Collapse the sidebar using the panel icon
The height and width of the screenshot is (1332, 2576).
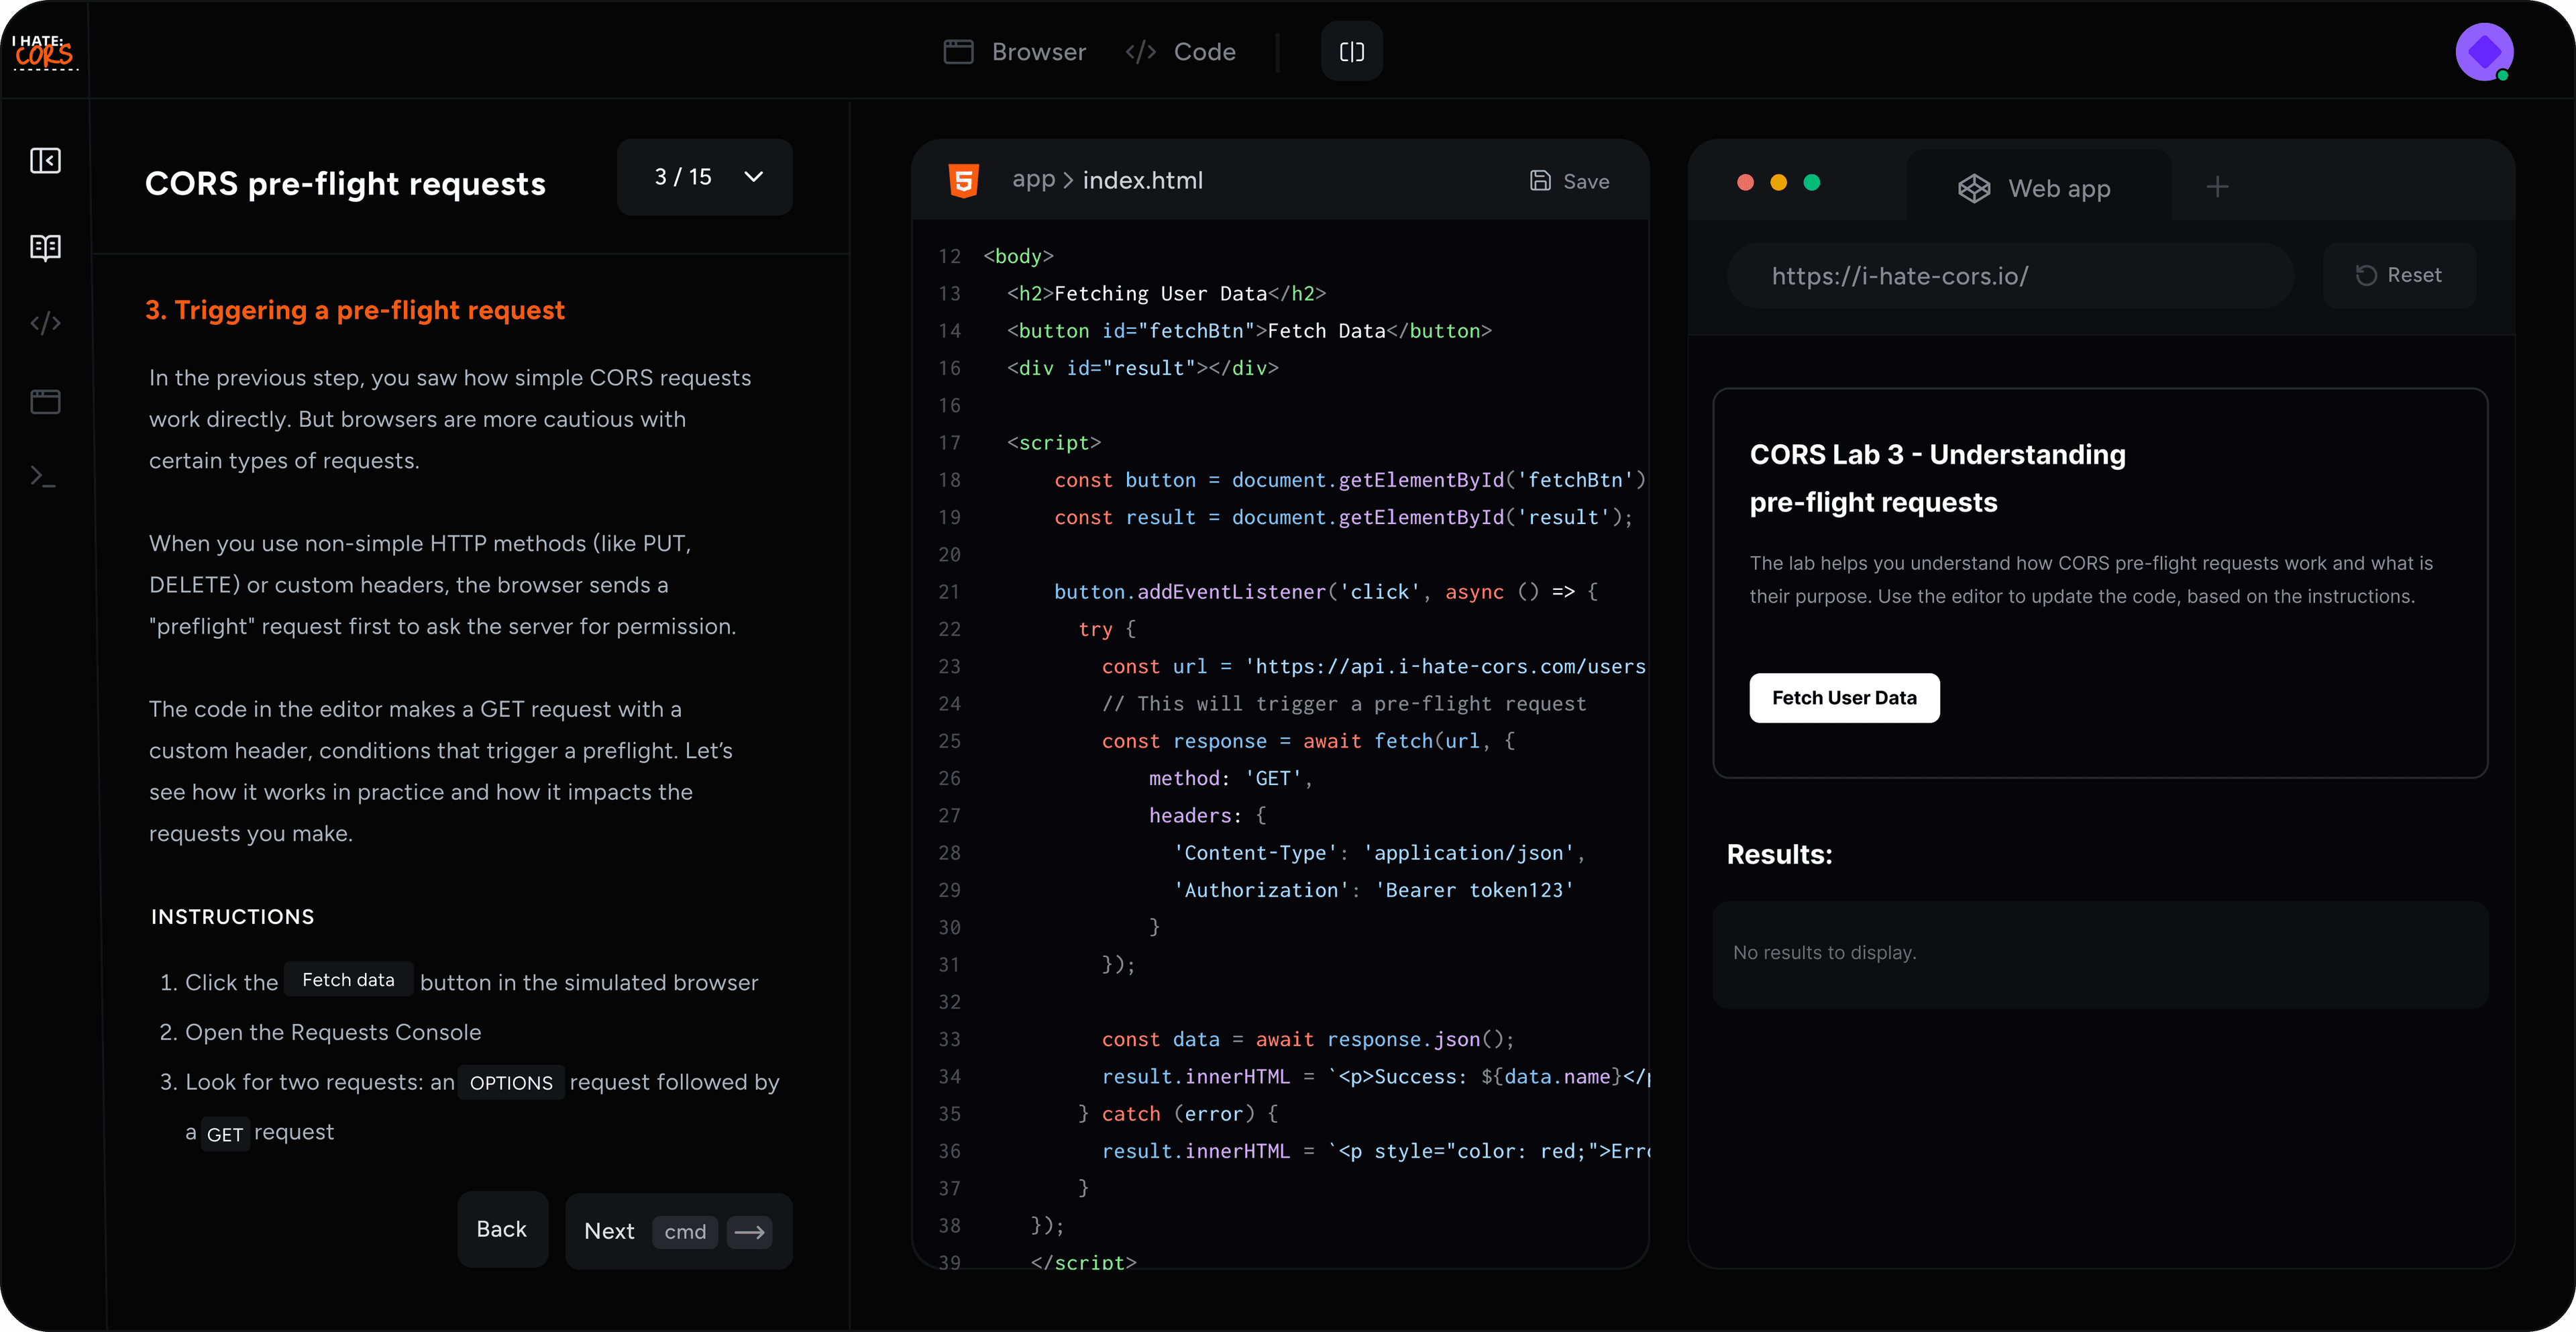45,160
